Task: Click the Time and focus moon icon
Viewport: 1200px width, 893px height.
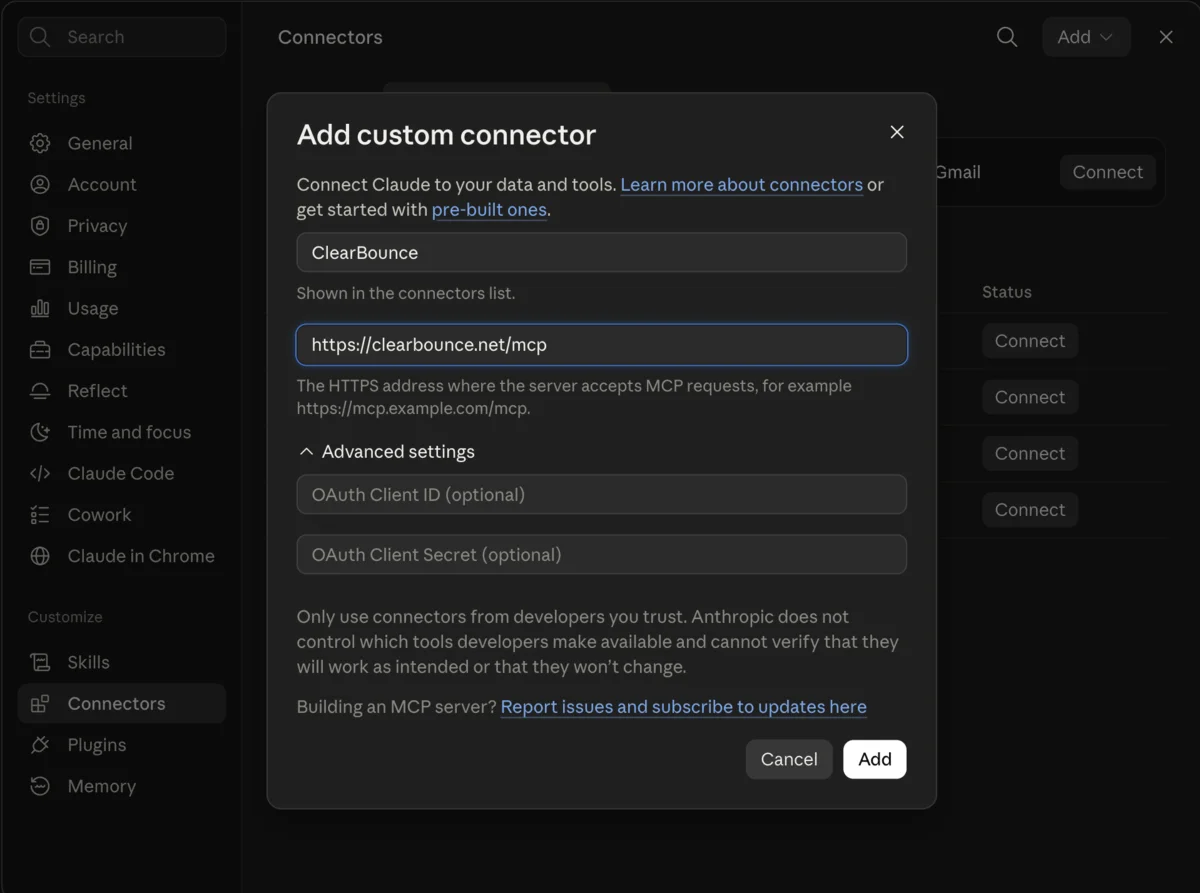Action: click(x=40, y=432)
